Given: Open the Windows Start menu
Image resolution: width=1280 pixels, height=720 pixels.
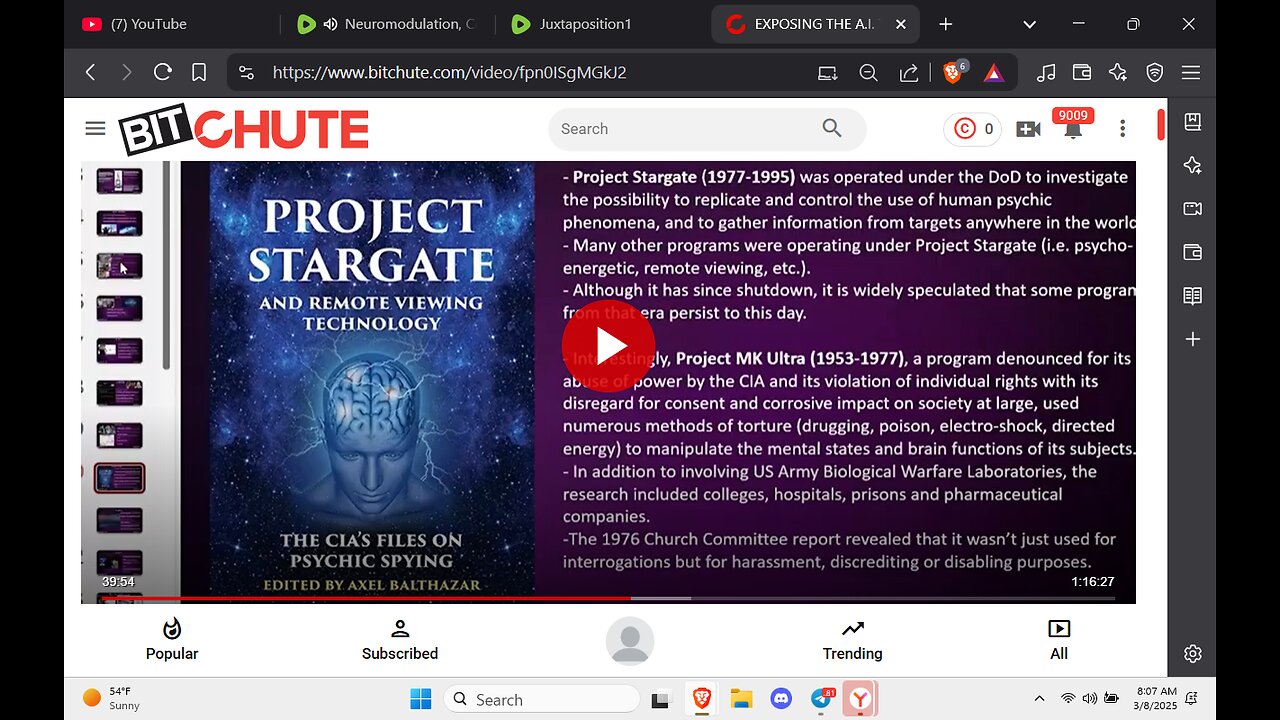Looking at the screenshot, I should 421,699.
